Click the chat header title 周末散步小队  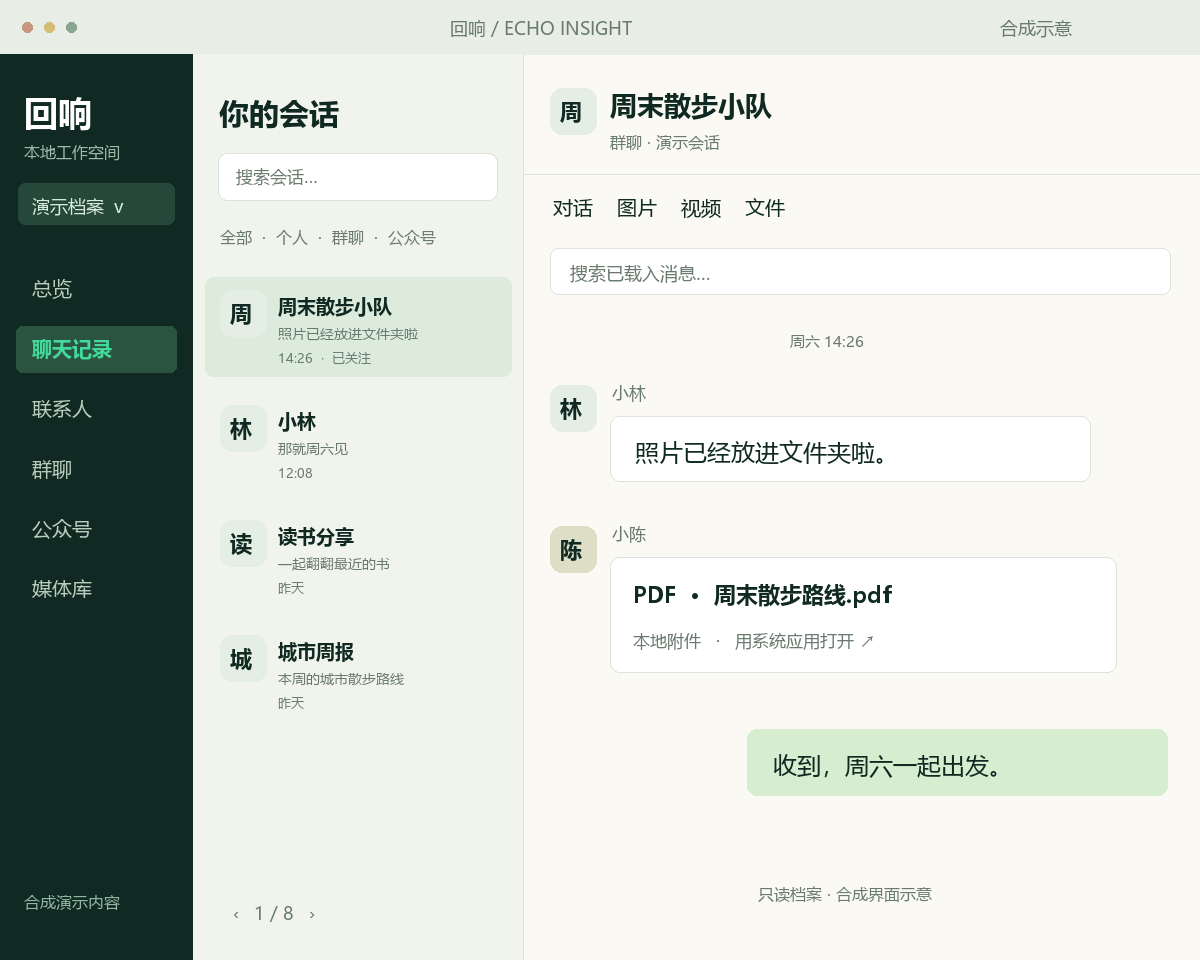(x=690, y=107)
